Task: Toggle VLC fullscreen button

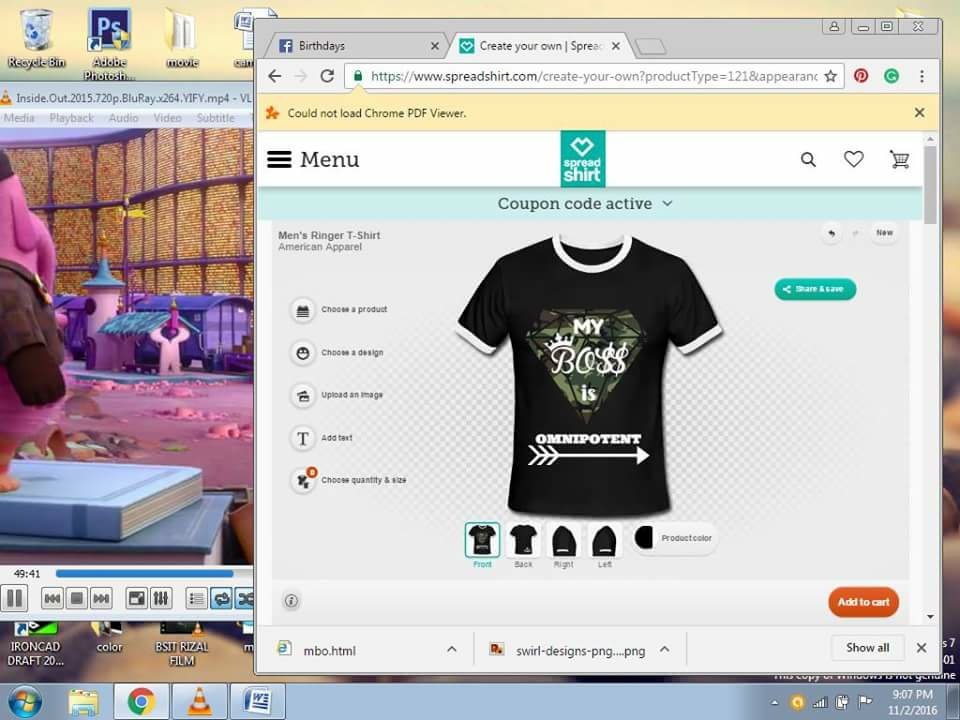Action: tap(137, 598)
